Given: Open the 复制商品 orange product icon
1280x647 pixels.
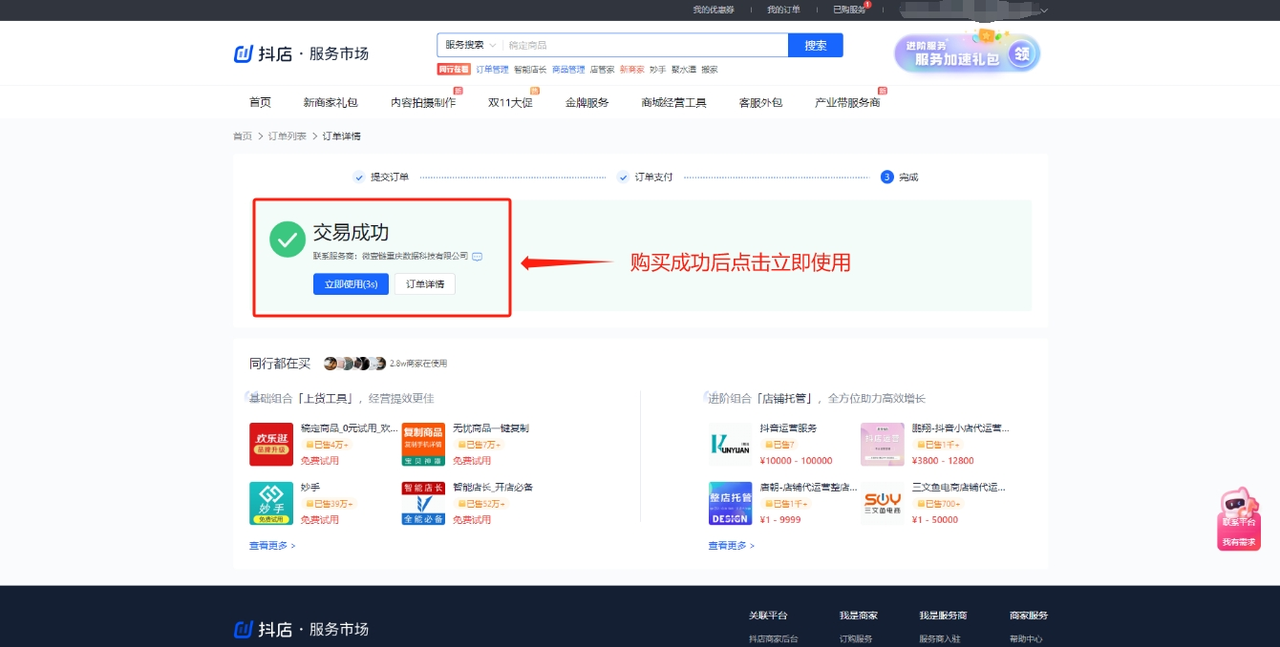Looking at the screenshot, I should (423, 444).
